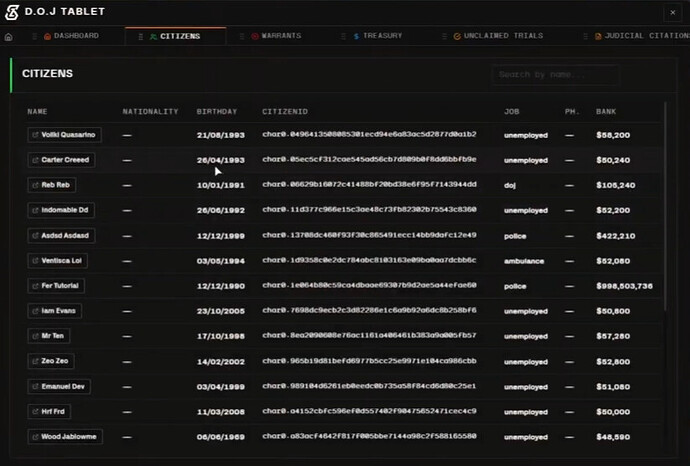Open Volkl Quasarino citizen profile button

[64, 135]
